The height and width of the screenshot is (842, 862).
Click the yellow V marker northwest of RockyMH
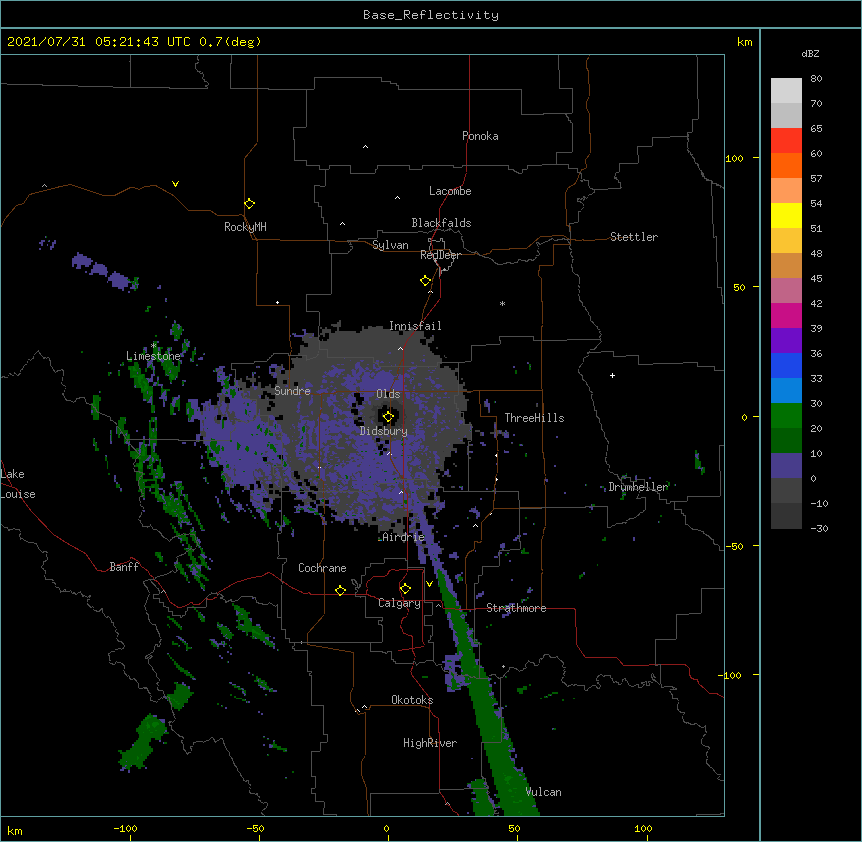tap(175, 184)
